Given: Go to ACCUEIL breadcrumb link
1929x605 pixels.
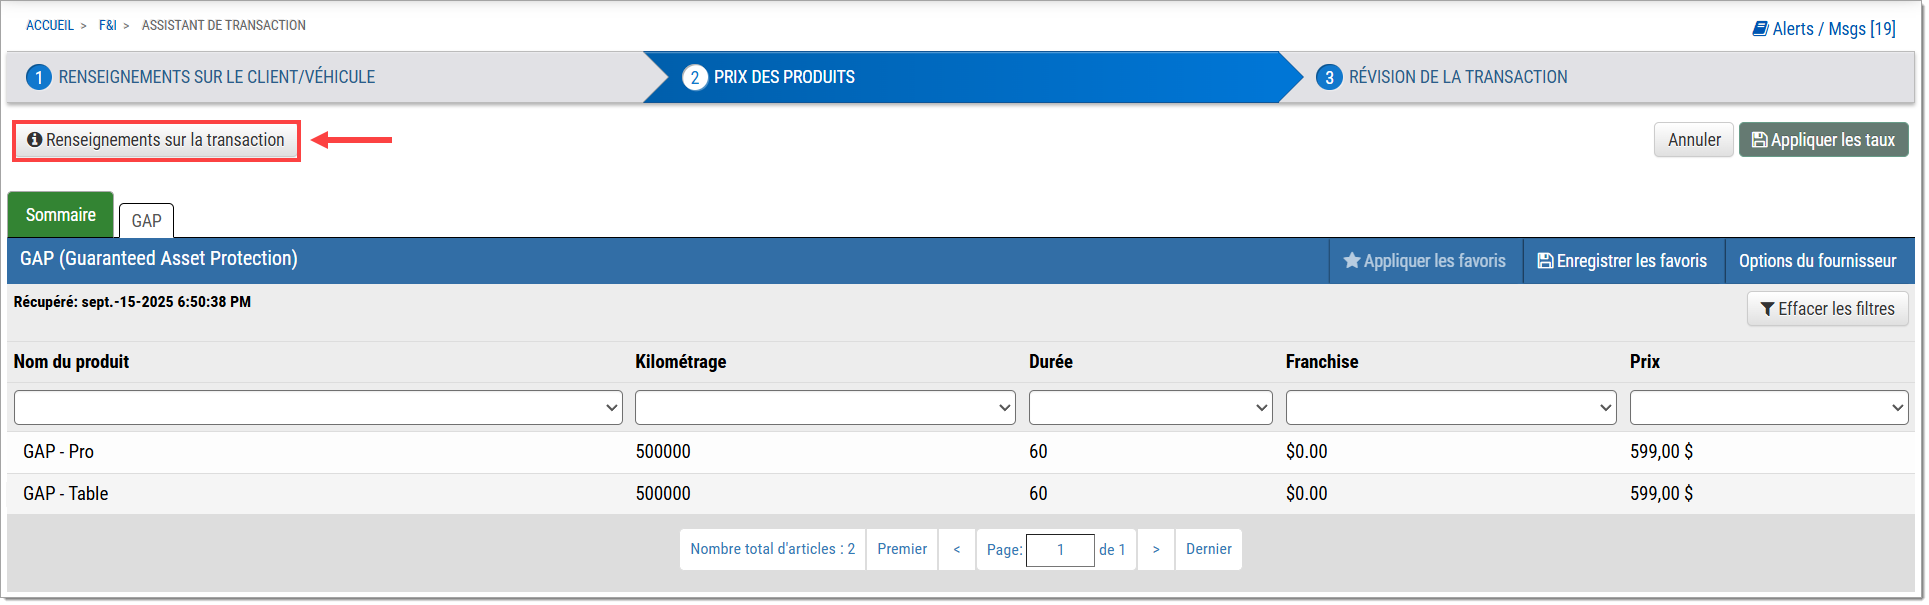Looking at the screenshot, I should [50, 25].
